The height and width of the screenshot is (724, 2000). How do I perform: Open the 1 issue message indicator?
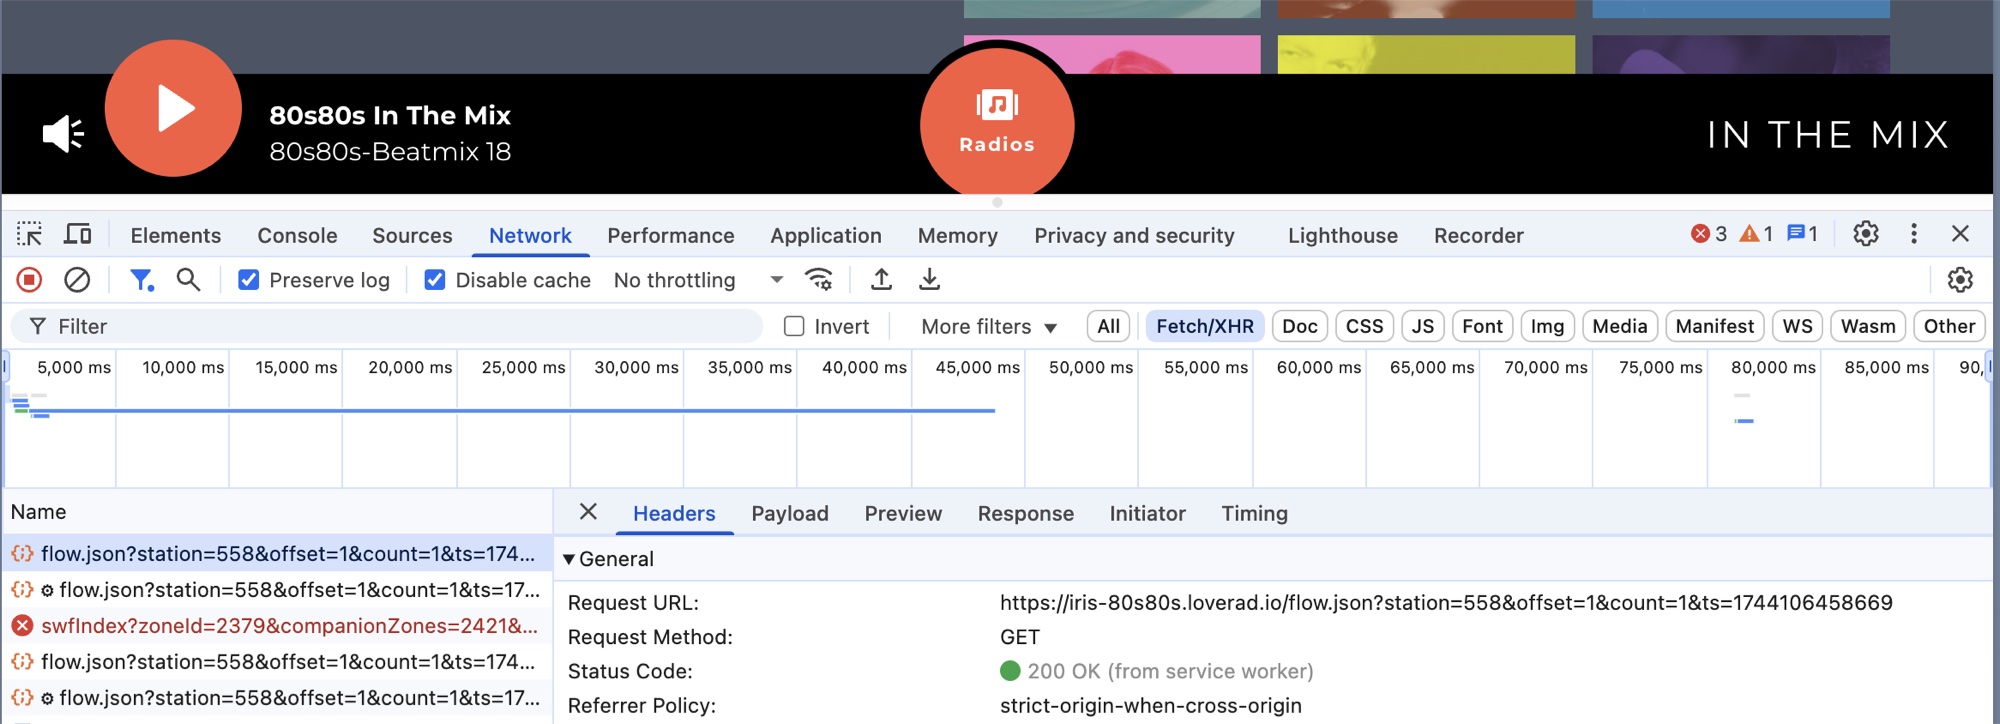coord(1802,234)
